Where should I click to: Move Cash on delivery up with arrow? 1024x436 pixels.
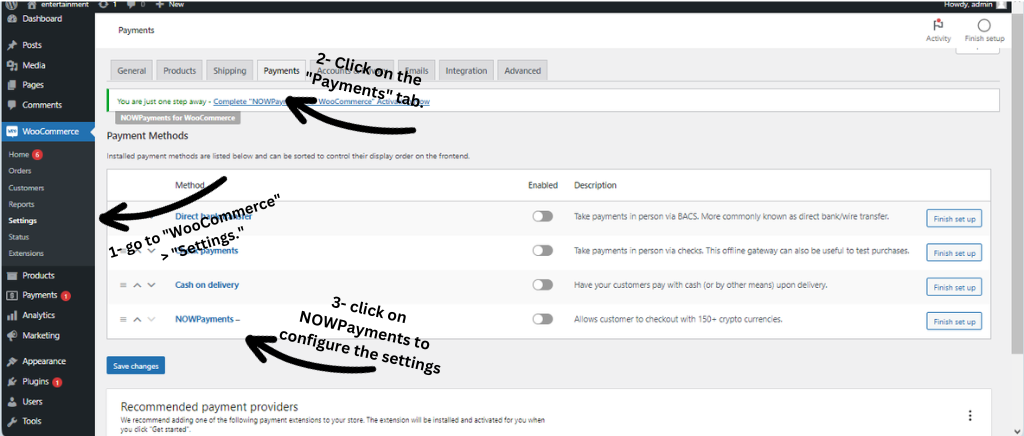click(x=137, y=285)
